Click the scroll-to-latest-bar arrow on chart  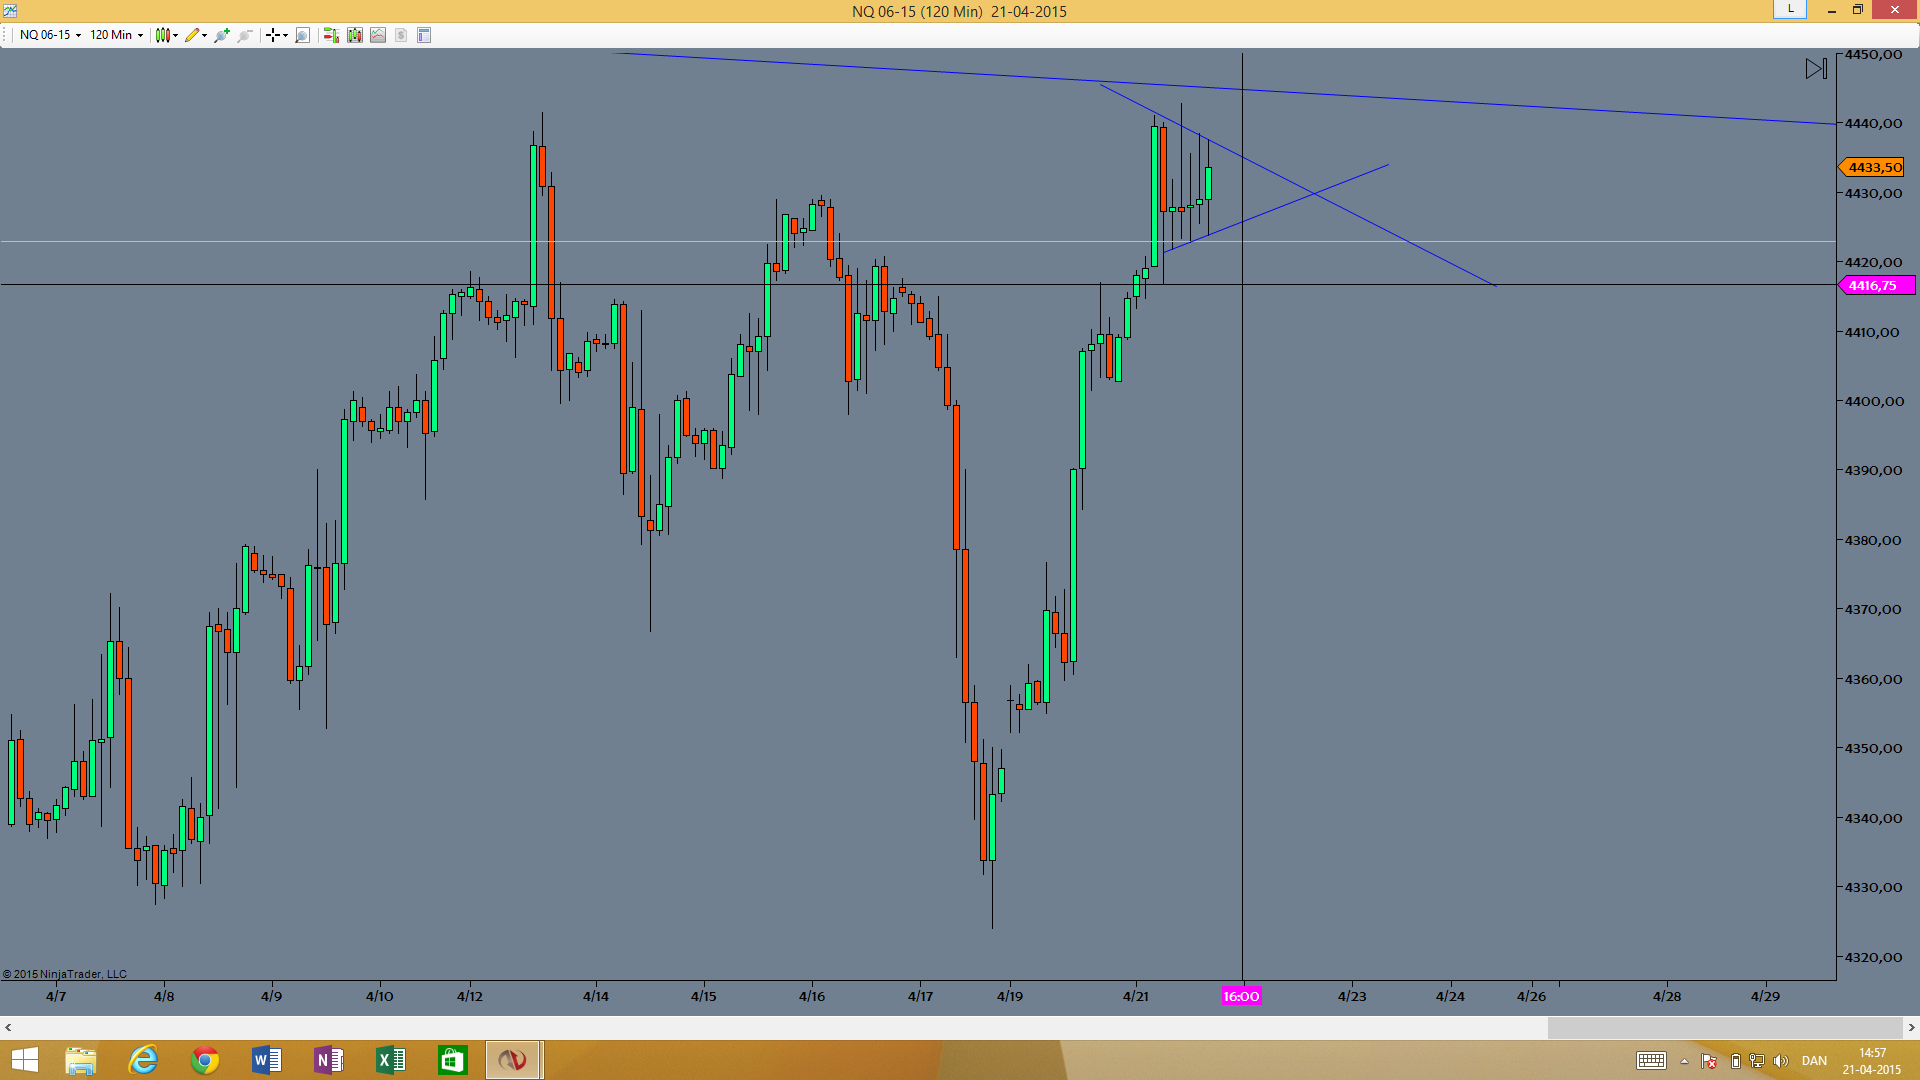(1816, 69)
